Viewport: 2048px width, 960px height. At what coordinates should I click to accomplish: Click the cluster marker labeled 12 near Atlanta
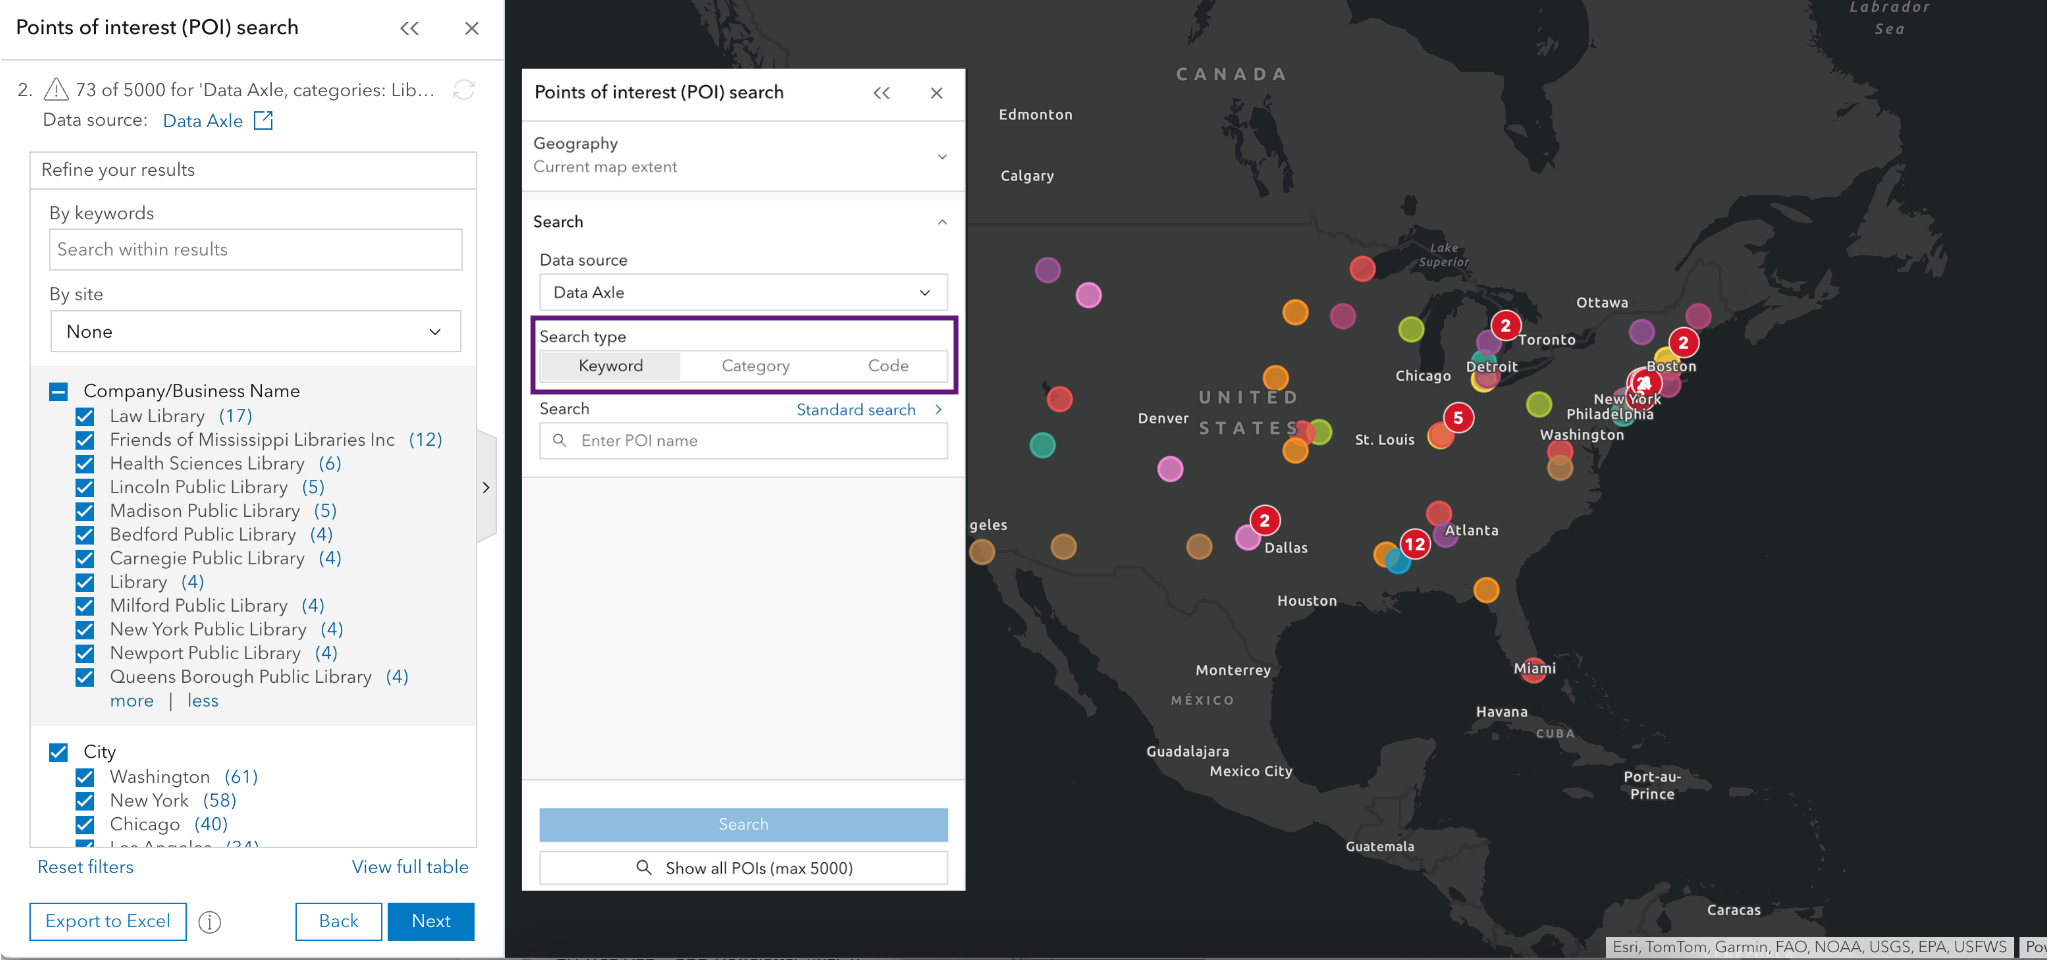pos(1414,544)
